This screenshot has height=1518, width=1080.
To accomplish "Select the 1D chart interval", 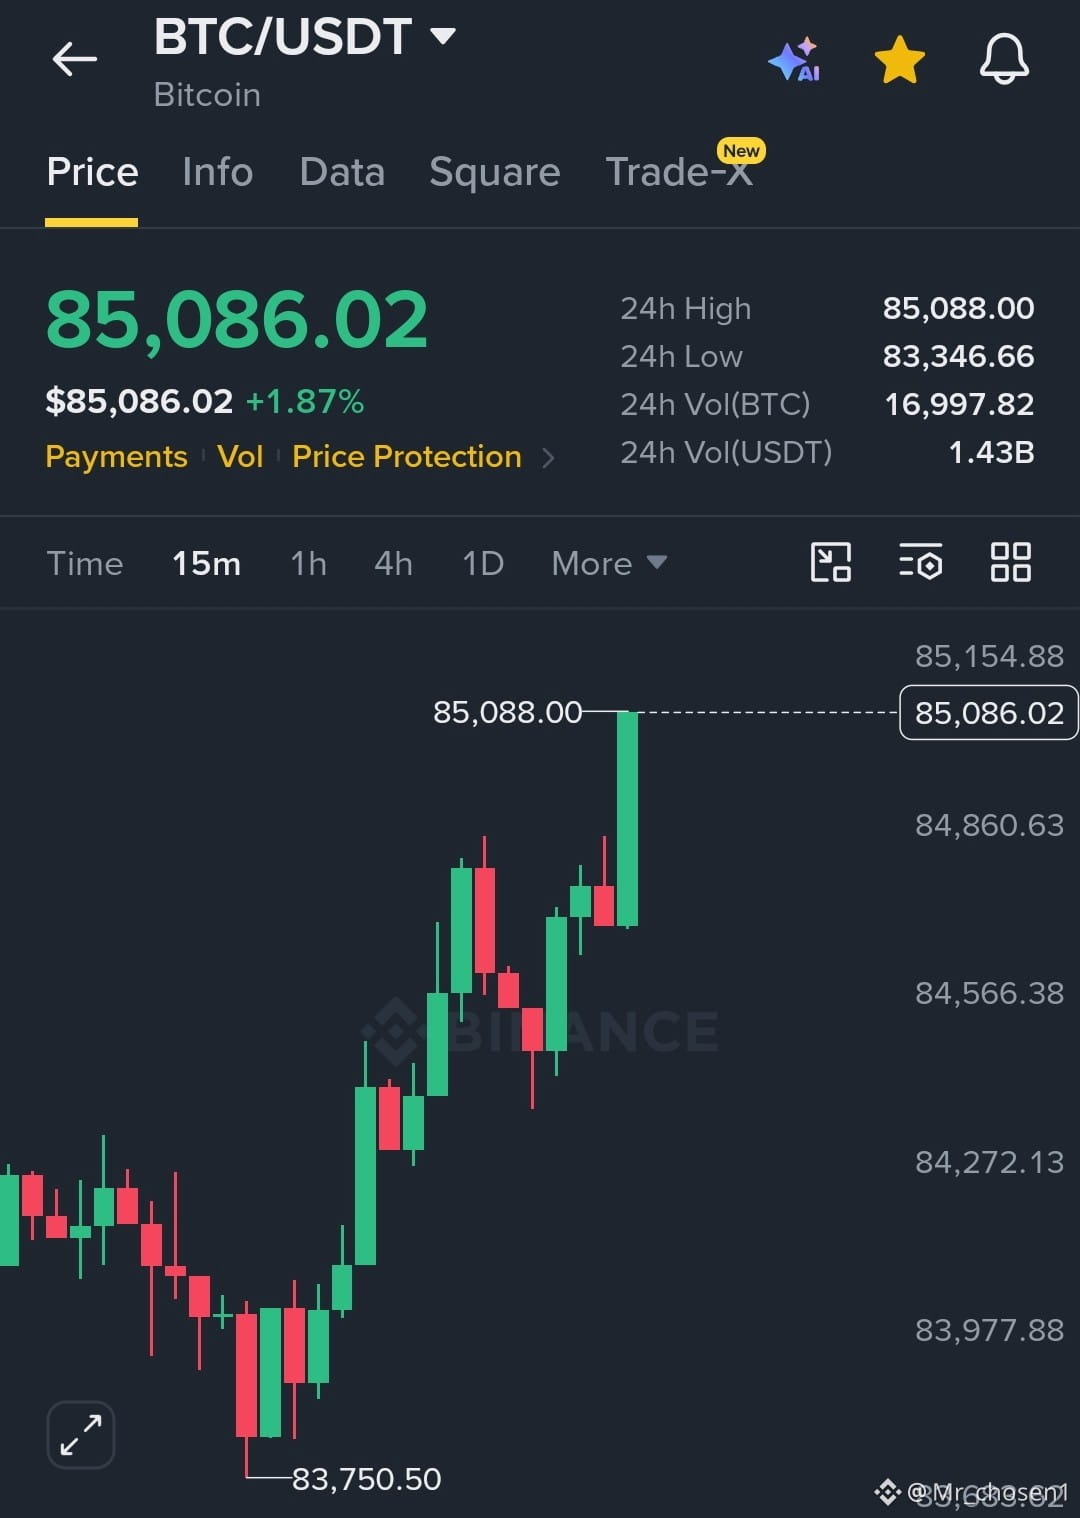I will tap(483, 563).
